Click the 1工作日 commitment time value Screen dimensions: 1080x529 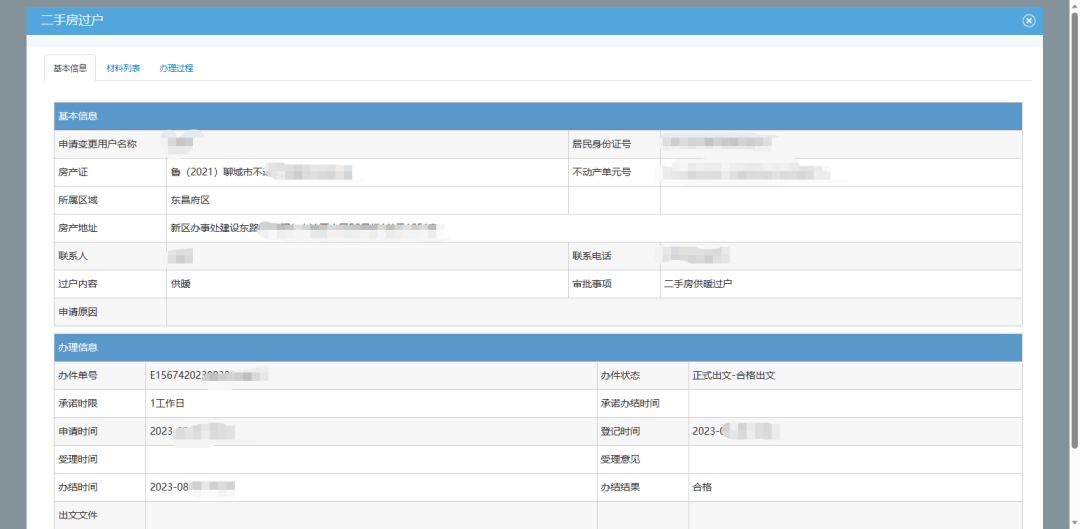(167, 404)
